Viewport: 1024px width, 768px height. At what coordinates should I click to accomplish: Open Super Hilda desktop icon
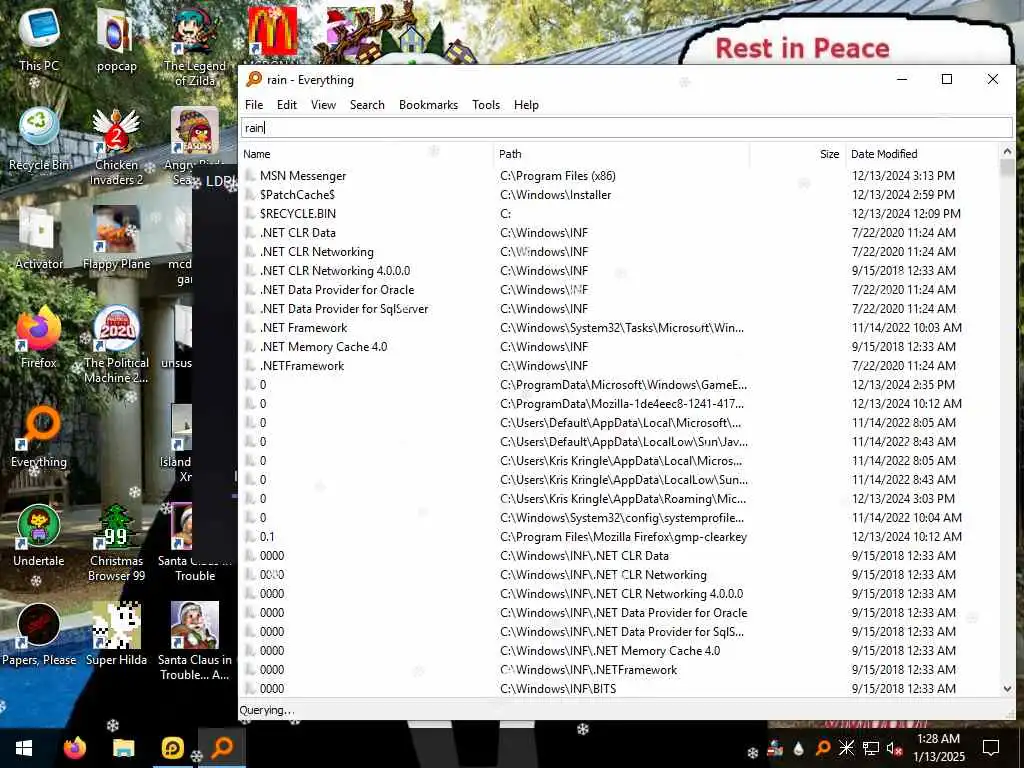[x=116, y=634]
